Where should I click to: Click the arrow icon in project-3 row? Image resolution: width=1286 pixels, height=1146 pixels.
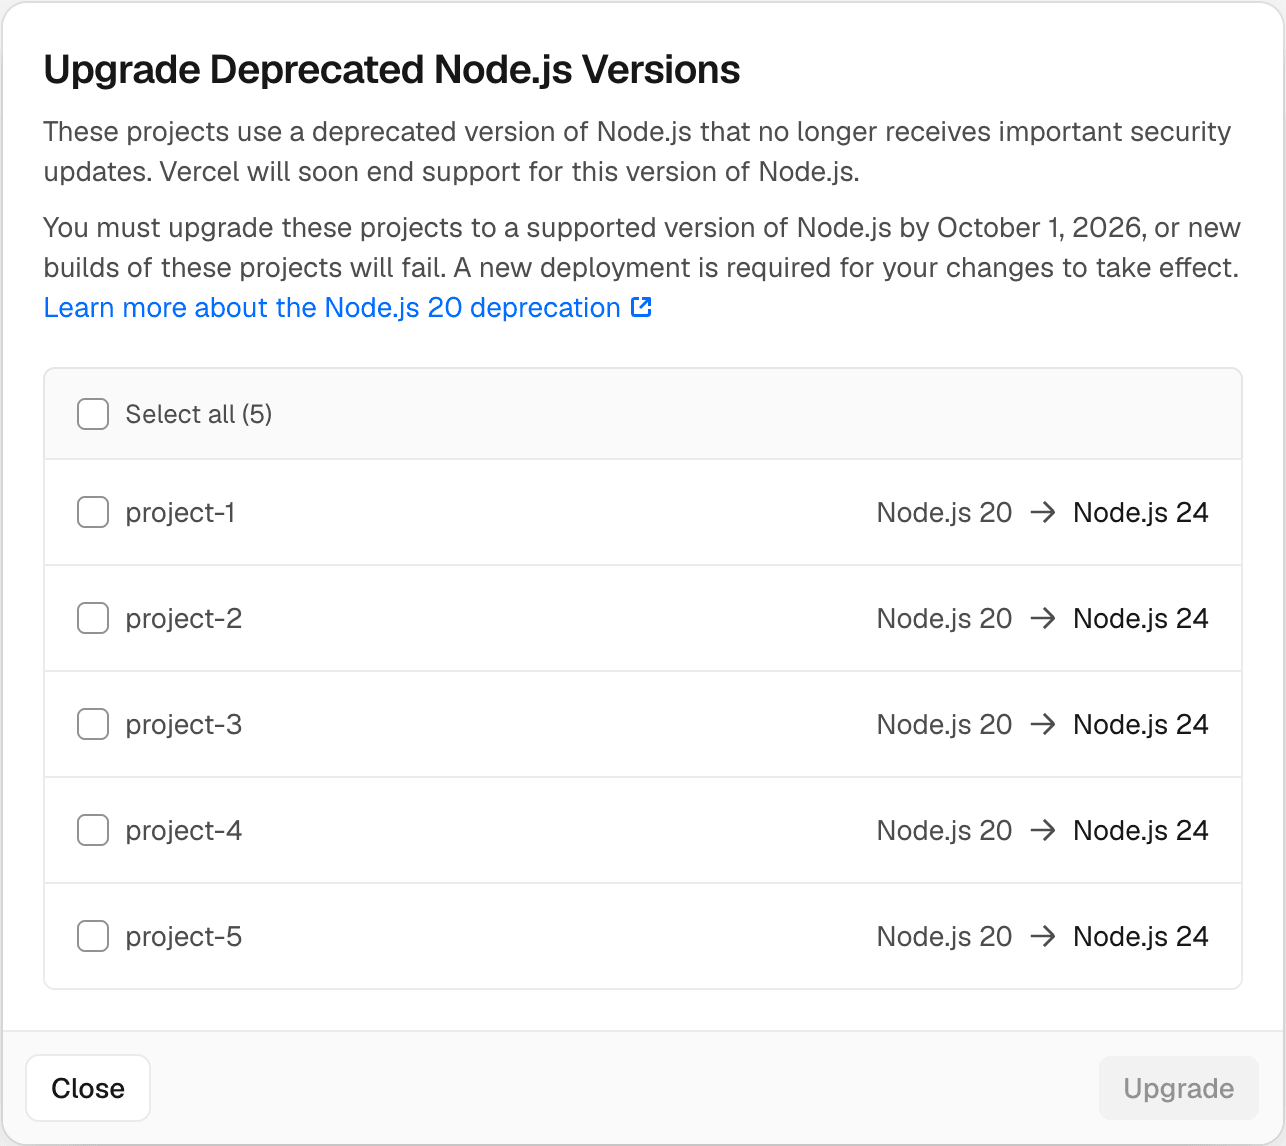click(1043, 724)
